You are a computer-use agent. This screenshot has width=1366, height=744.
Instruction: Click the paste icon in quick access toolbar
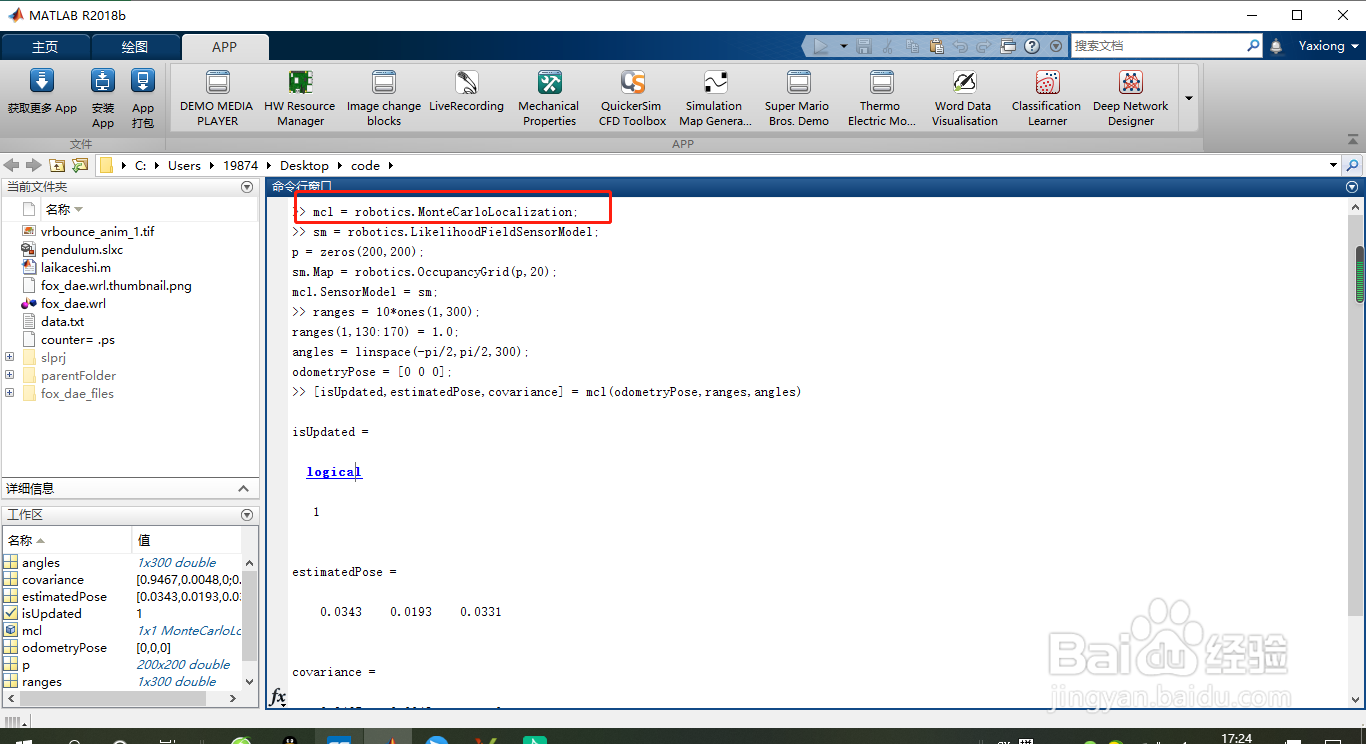click(936, 46)
